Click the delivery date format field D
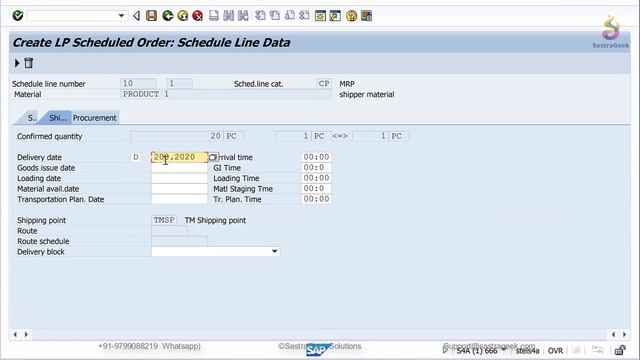Screen dimensions: 640x360 (136, 157)
